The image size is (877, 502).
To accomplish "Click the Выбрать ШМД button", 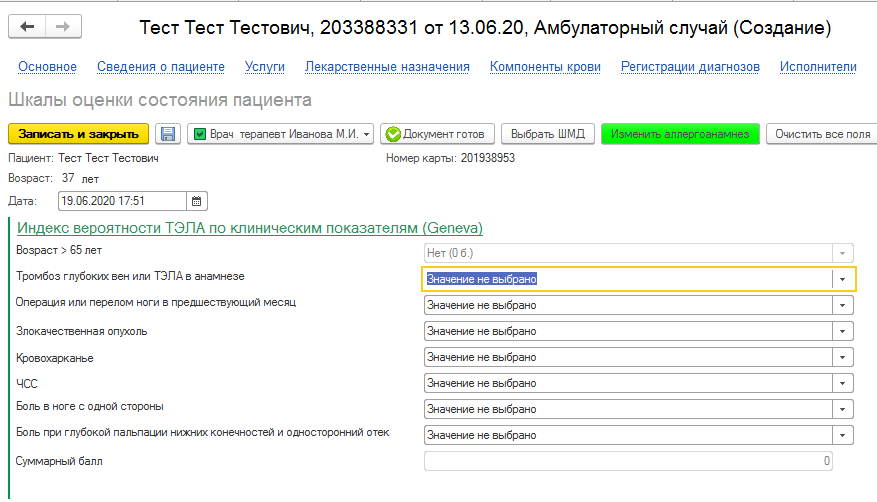I will tap(548, 134).
